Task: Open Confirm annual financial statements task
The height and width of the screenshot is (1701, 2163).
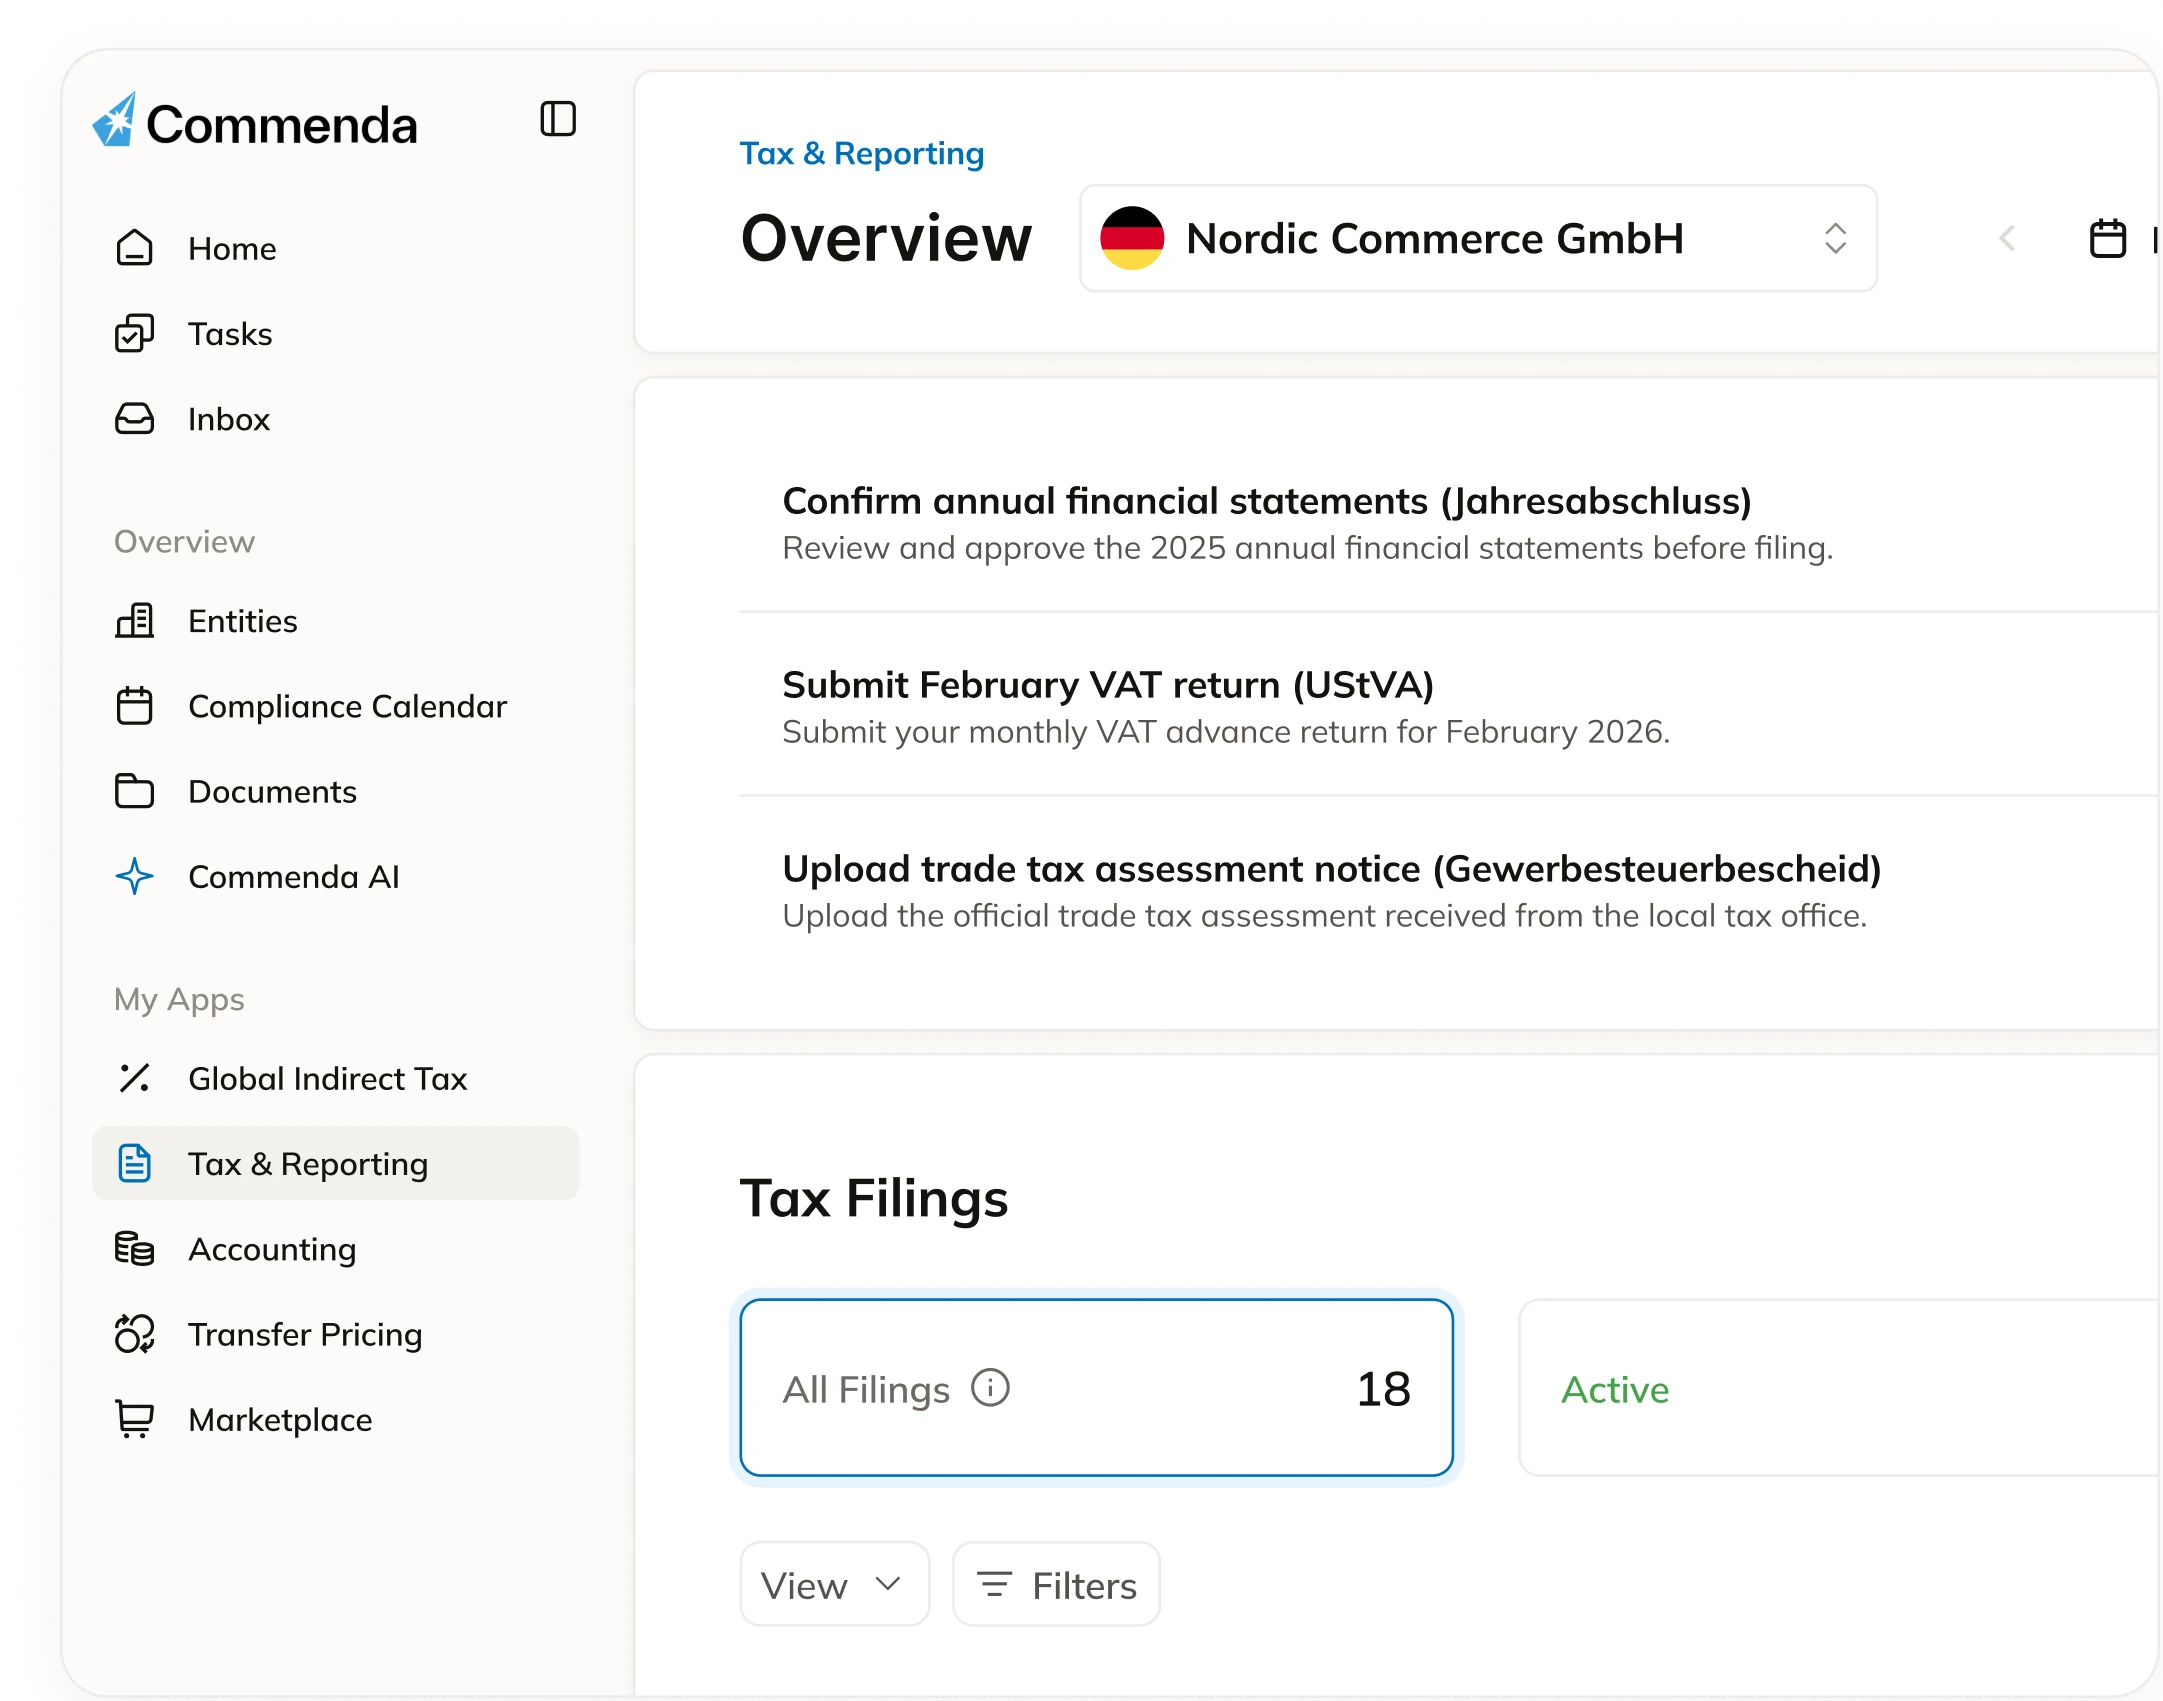Action: [1448, 522]
